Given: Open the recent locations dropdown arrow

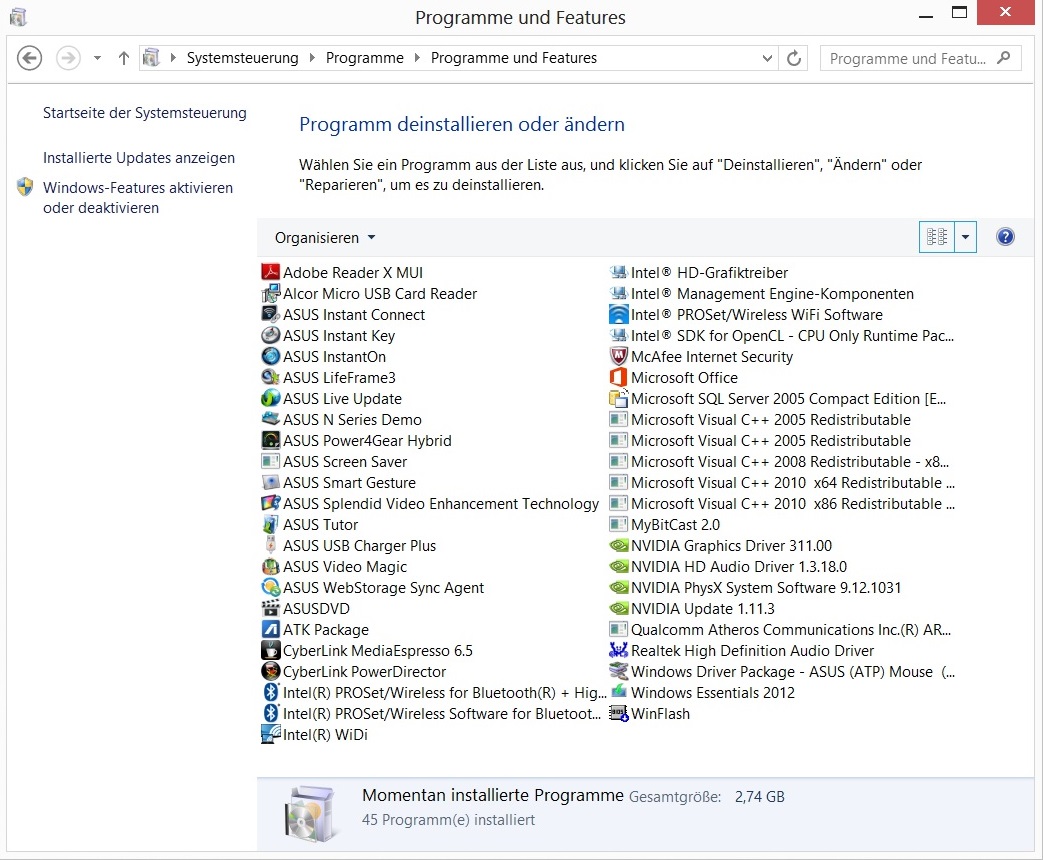Looking at the screenshot, I should click(x=97, y=59).
